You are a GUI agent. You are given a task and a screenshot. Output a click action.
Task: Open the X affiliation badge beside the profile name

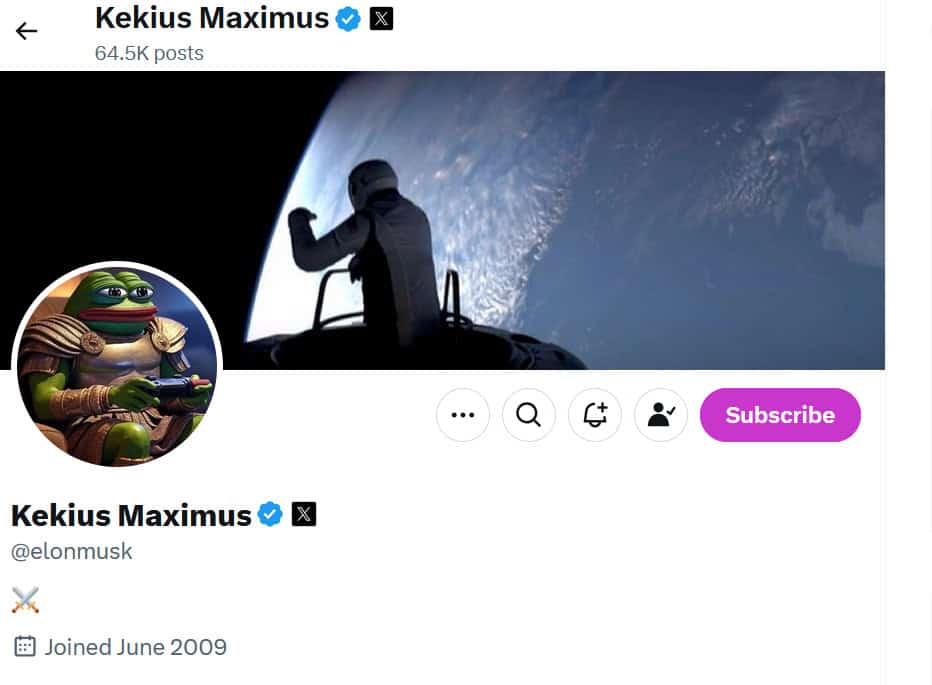(x=304, y=514)
